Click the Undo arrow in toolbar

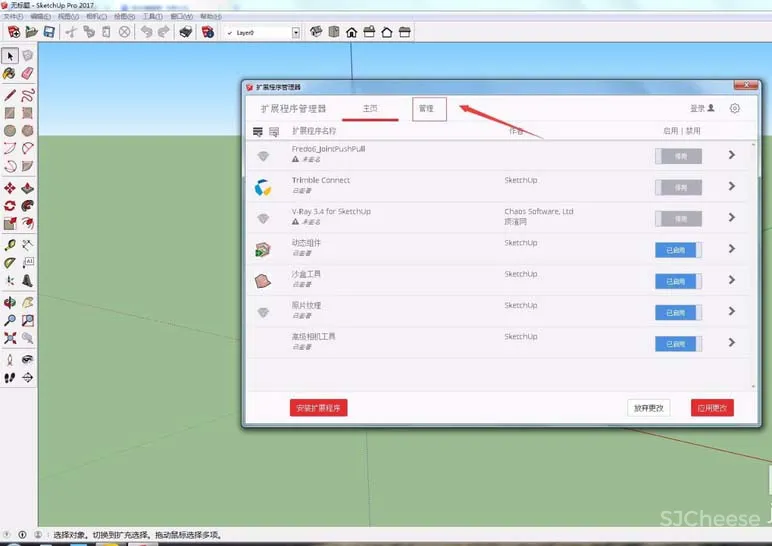[146, 32]
